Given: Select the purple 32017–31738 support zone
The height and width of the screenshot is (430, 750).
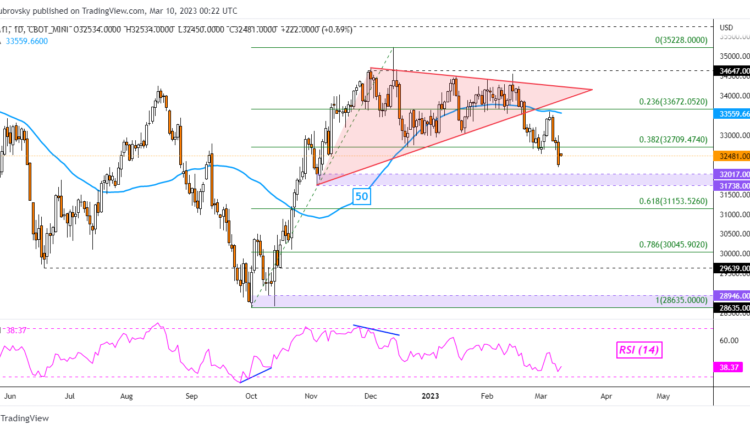Looking at the screenshot, I should pyautogui.click(x=500, y=179).
